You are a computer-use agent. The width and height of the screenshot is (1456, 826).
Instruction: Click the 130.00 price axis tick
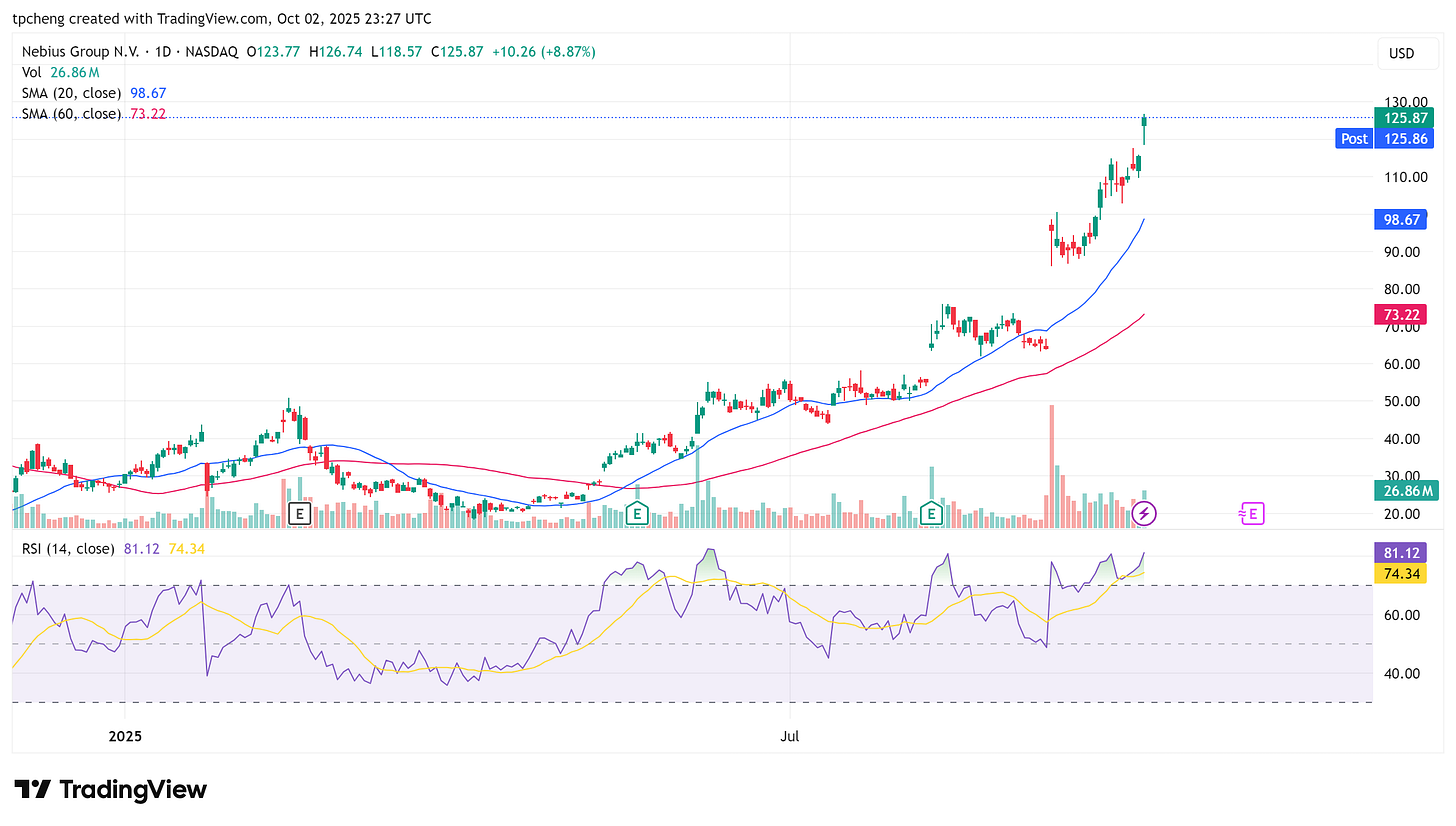tap(1404, 101)
